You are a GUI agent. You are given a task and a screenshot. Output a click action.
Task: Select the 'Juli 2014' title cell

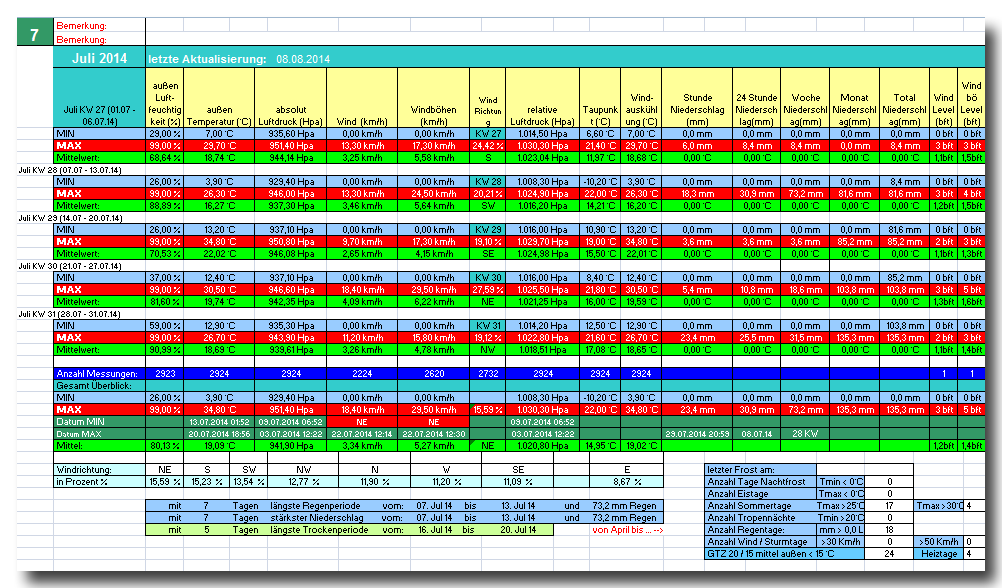99,58
